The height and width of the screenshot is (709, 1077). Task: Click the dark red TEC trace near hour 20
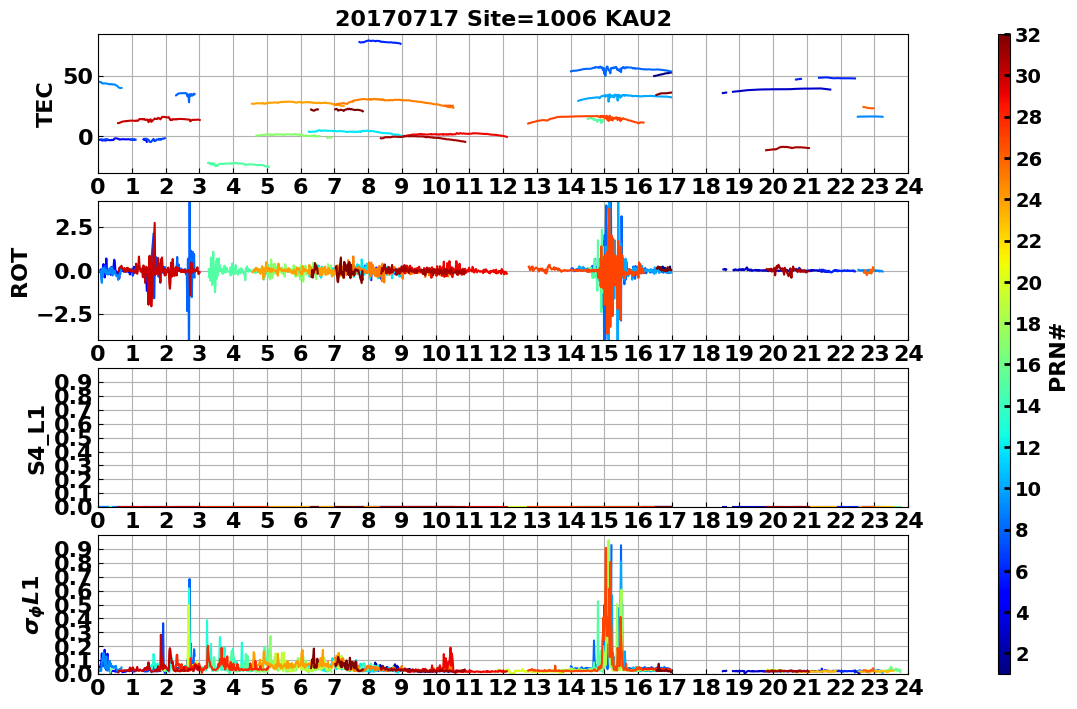click(x=787, y=148)
